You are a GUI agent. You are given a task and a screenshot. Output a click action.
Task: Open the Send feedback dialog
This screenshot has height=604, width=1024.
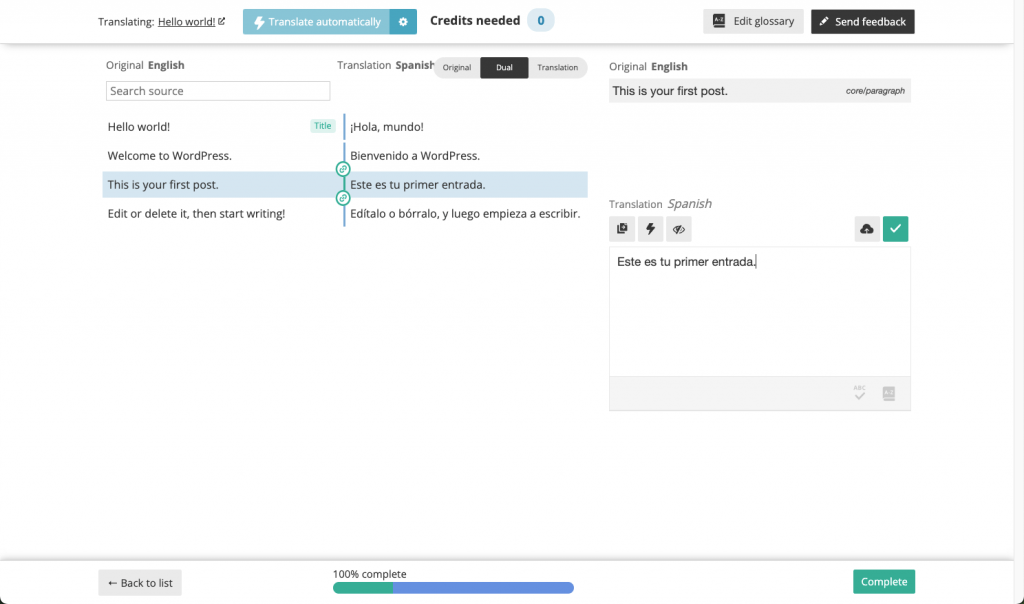pyautogui.click(x=862, y=20)
